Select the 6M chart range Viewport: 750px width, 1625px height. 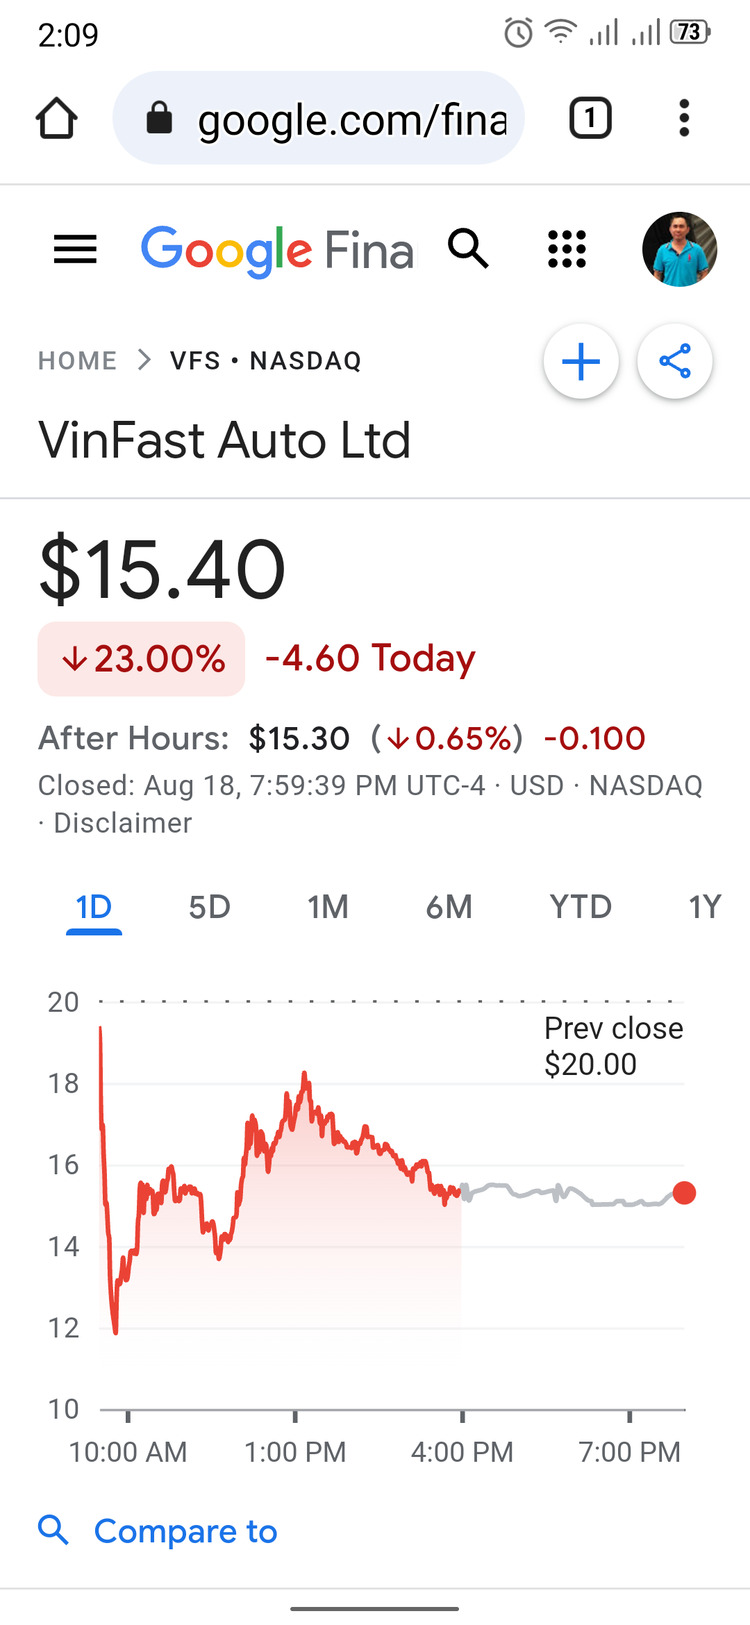[449, 907]
